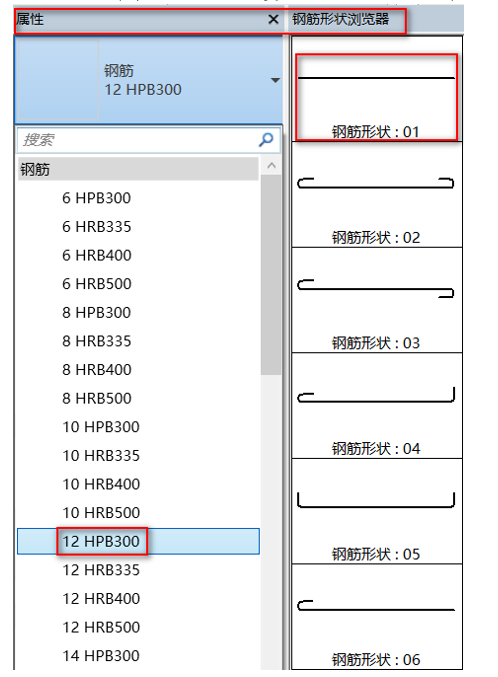Choose 8 HRB400 in the list
498x677 pixels.
[x=96, y=370]
